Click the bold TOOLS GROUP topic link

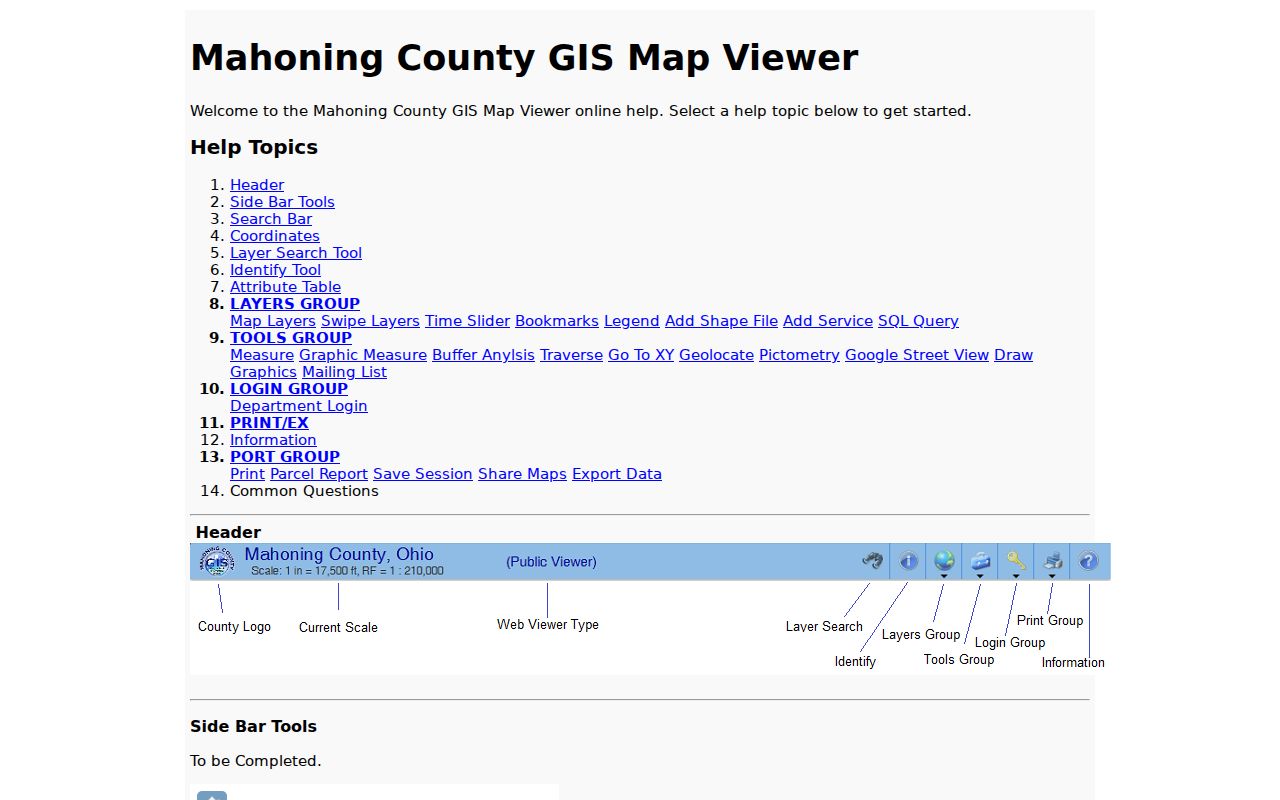tap(291, 338)
